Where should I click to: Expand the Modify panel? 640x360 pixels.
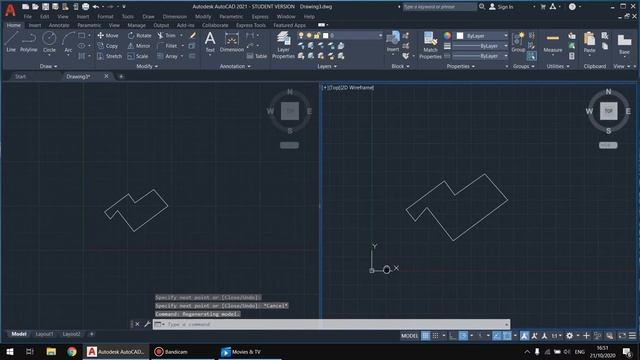(147, 66)
